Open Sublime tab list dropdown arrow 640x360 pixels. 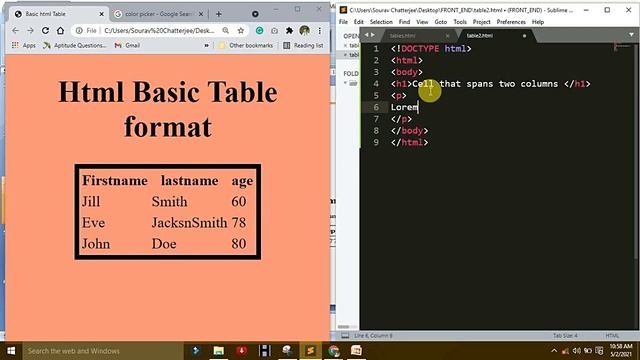coord(631,35)
